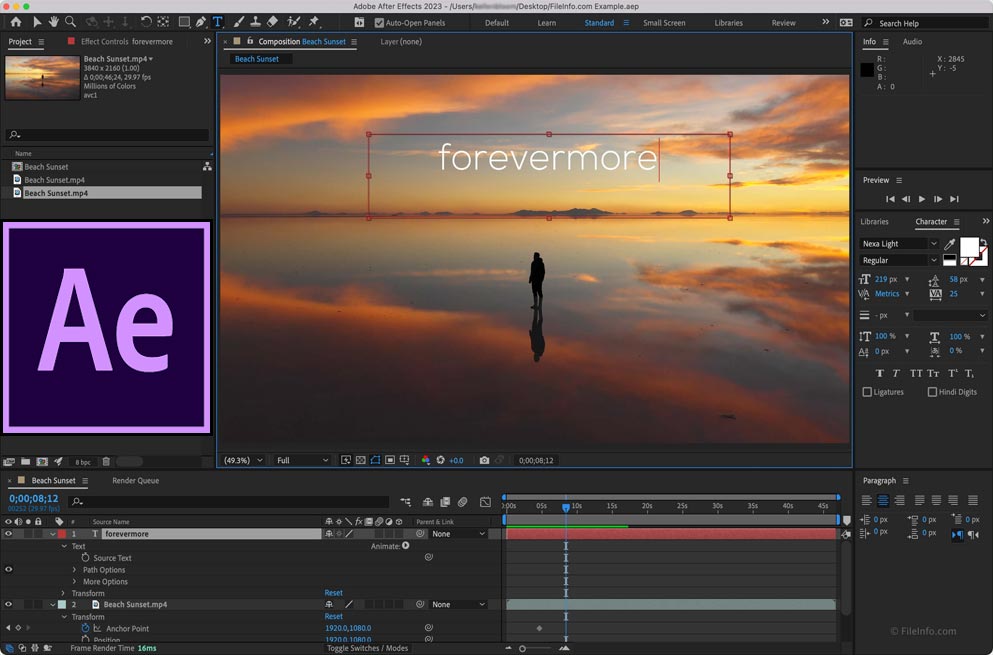Viewport: 993px width, 655px height.
Task: Center align text in Paragraph panel
Action: 883,500
